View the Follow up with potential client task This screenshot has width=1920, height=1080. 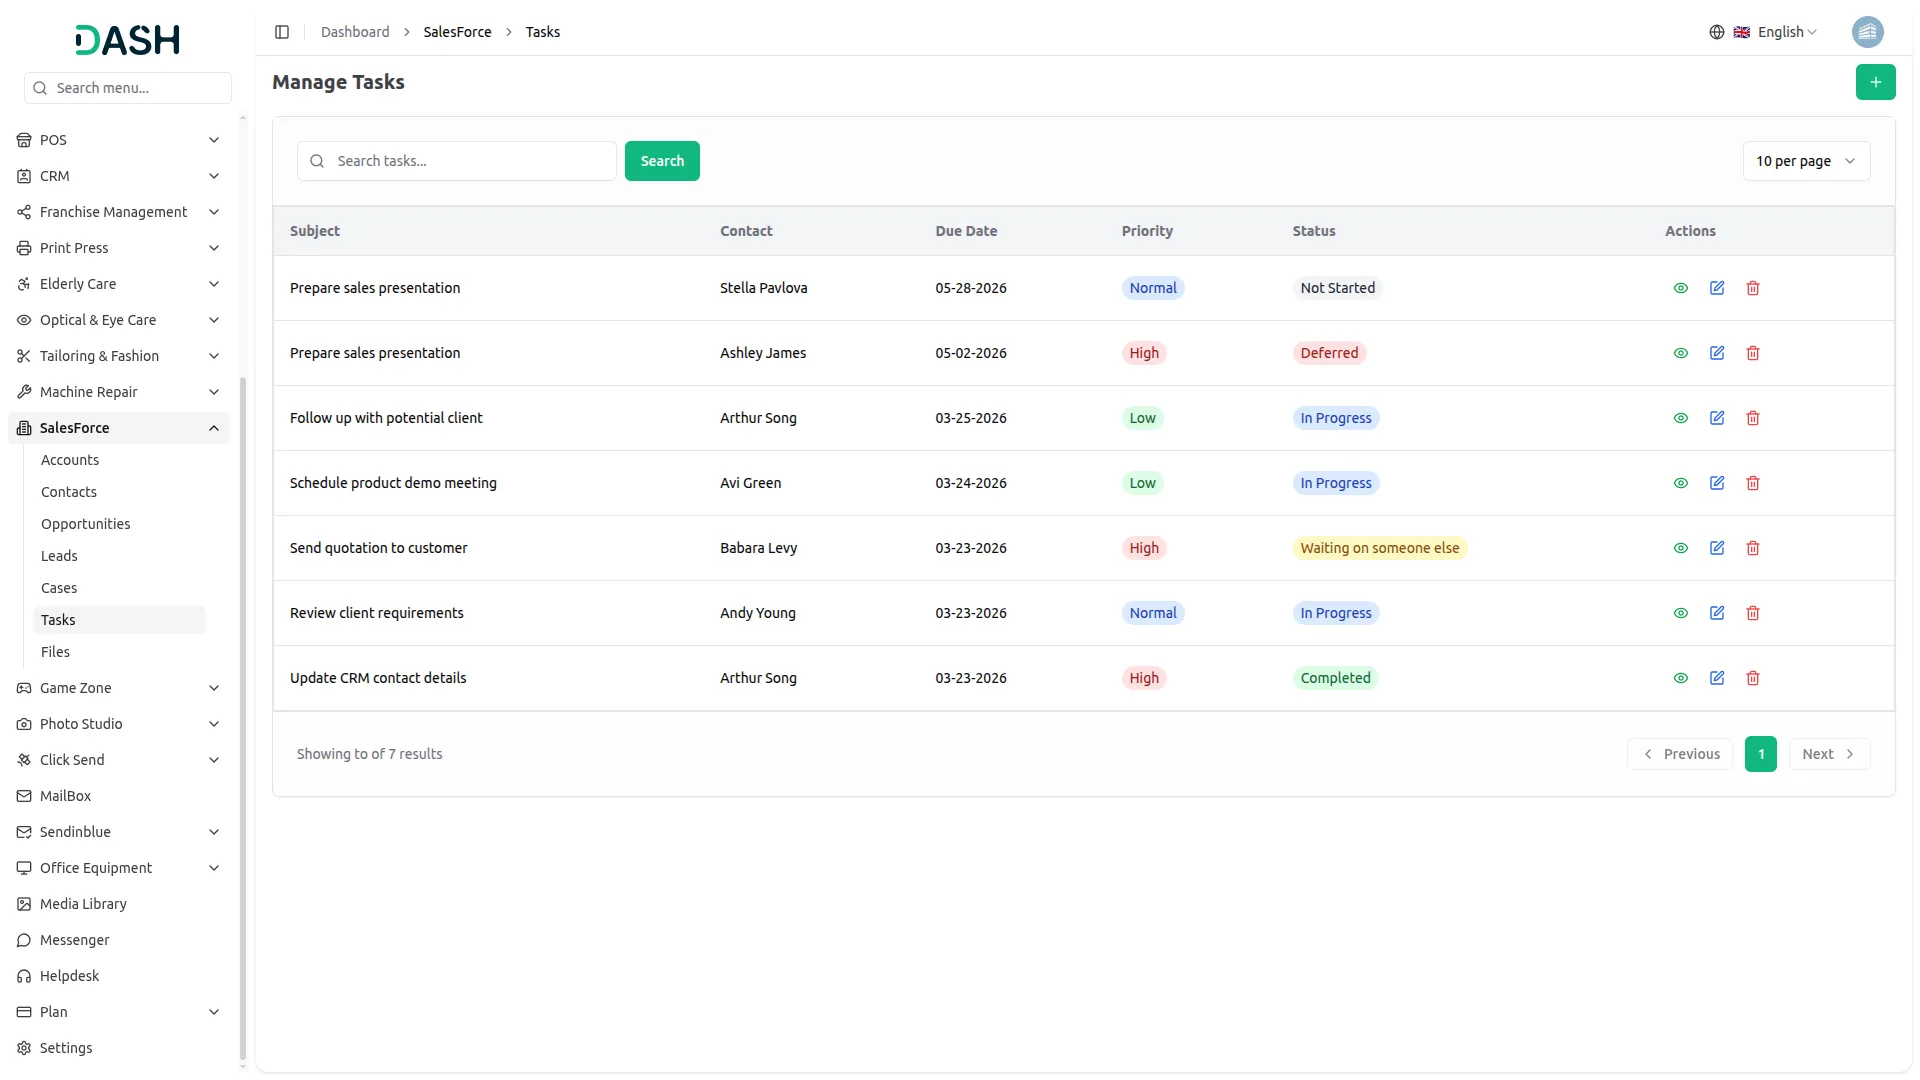(1681, 418)
